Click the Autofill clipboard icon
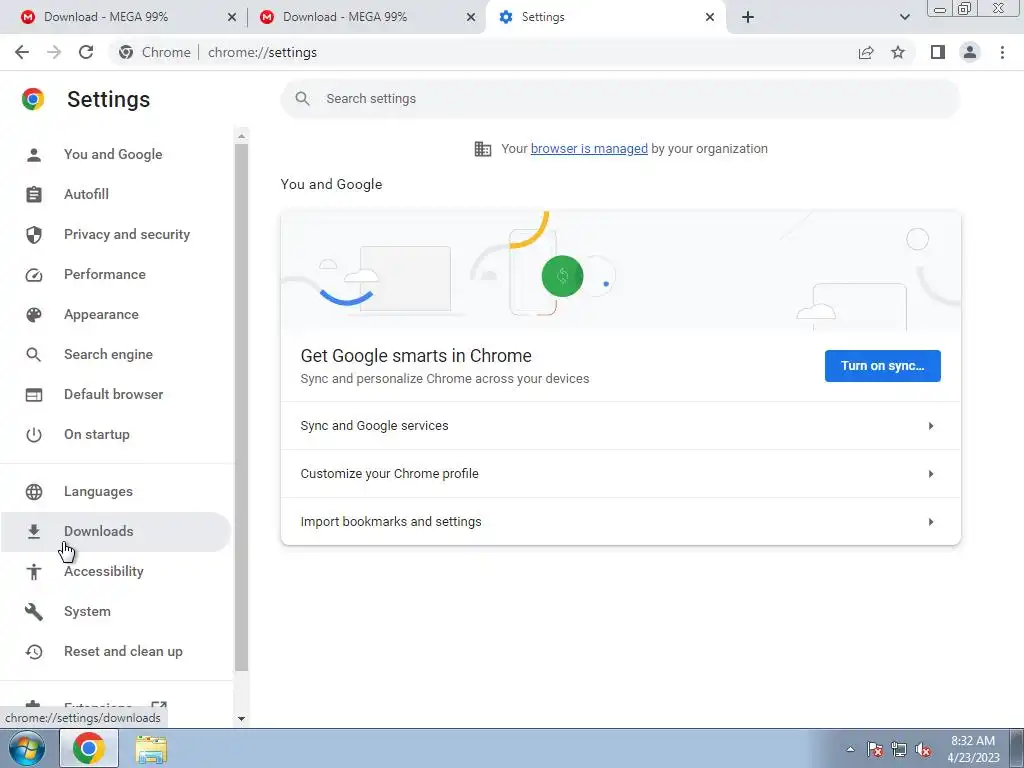The height and width of the screenshot is (768, 1024). 34,195
